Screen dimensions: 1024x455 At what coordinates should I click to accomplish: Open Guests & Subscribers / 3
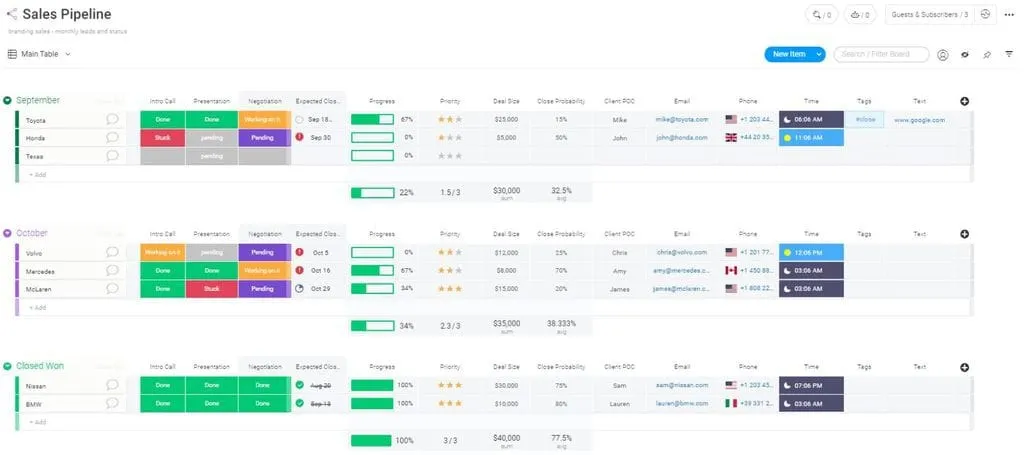930,14
